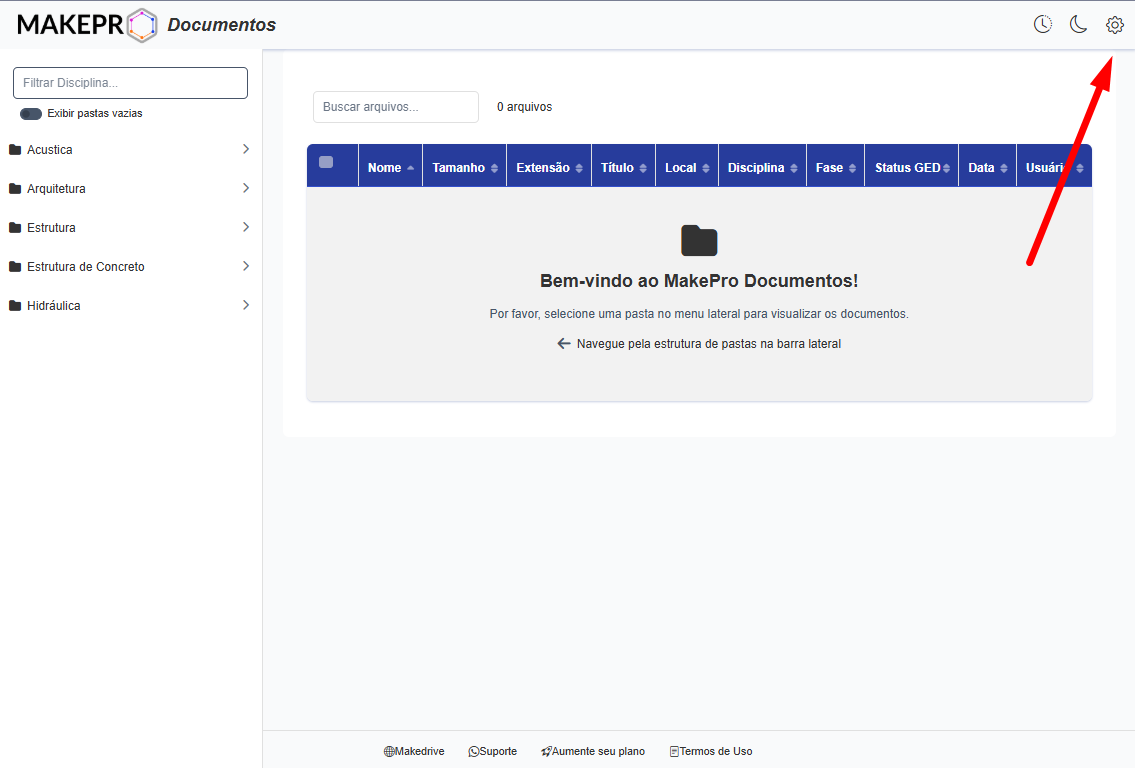The image size is (1135, 768).
Task: Sort the table by Tamanho column
Action: click(464, 168)
